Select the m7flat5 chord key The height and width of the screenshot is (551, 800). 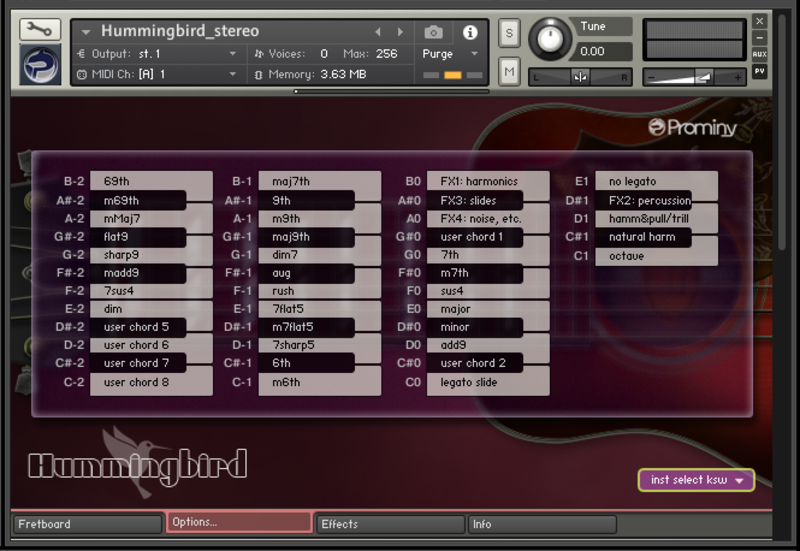tap(306, 327)
